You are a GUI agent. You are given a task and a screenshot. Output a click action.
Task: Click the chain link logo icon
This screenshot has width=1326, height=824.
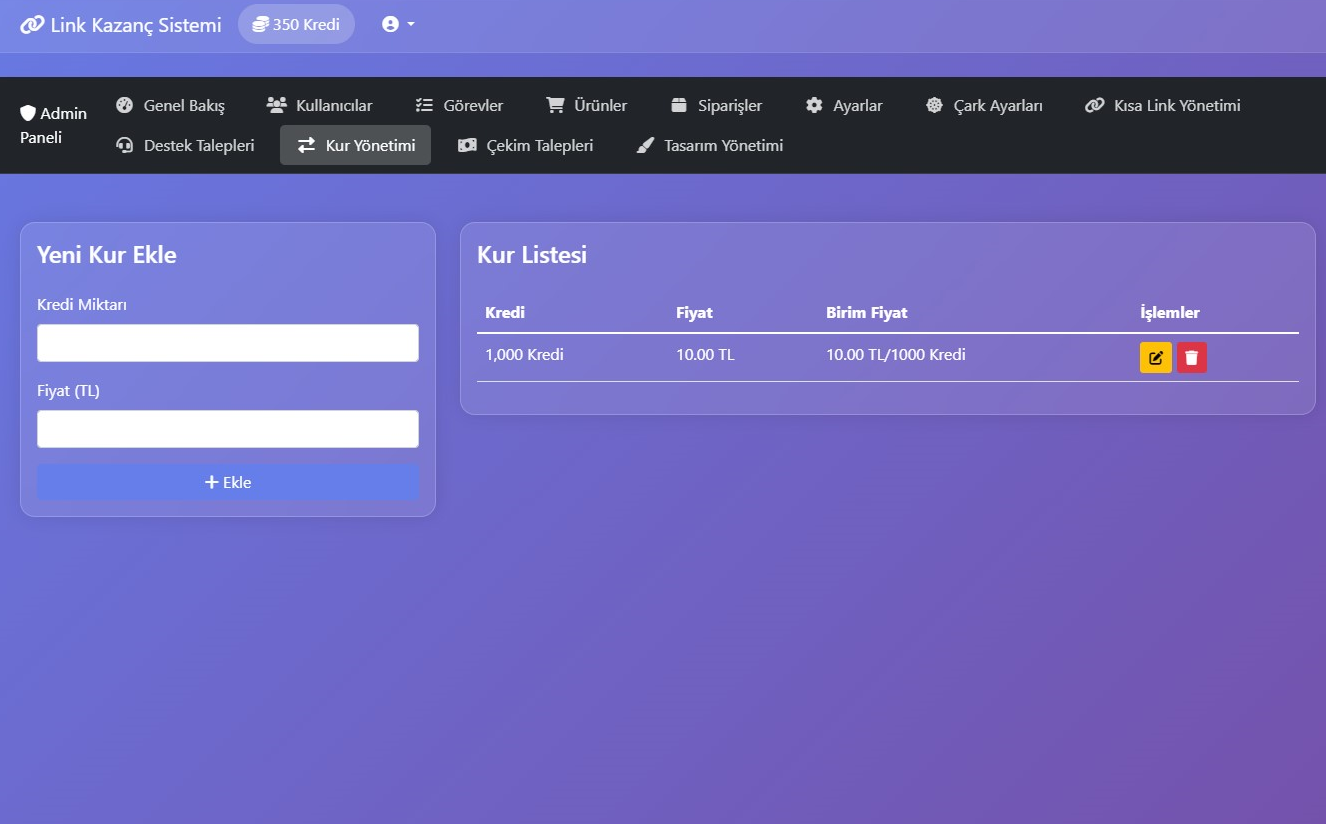[32, 25]
